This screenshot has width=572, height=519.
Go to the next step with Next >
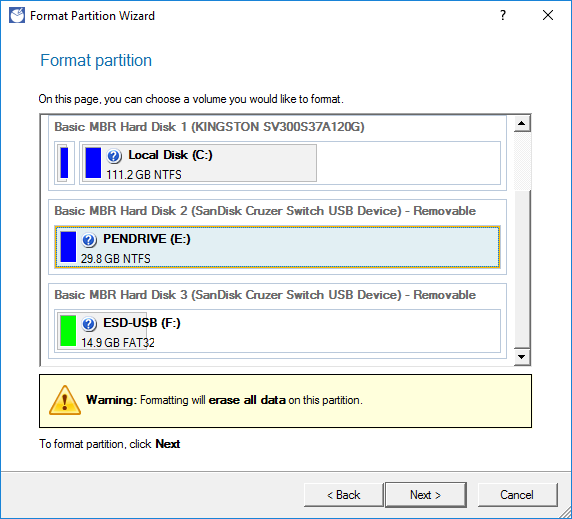tap(426, 495)
